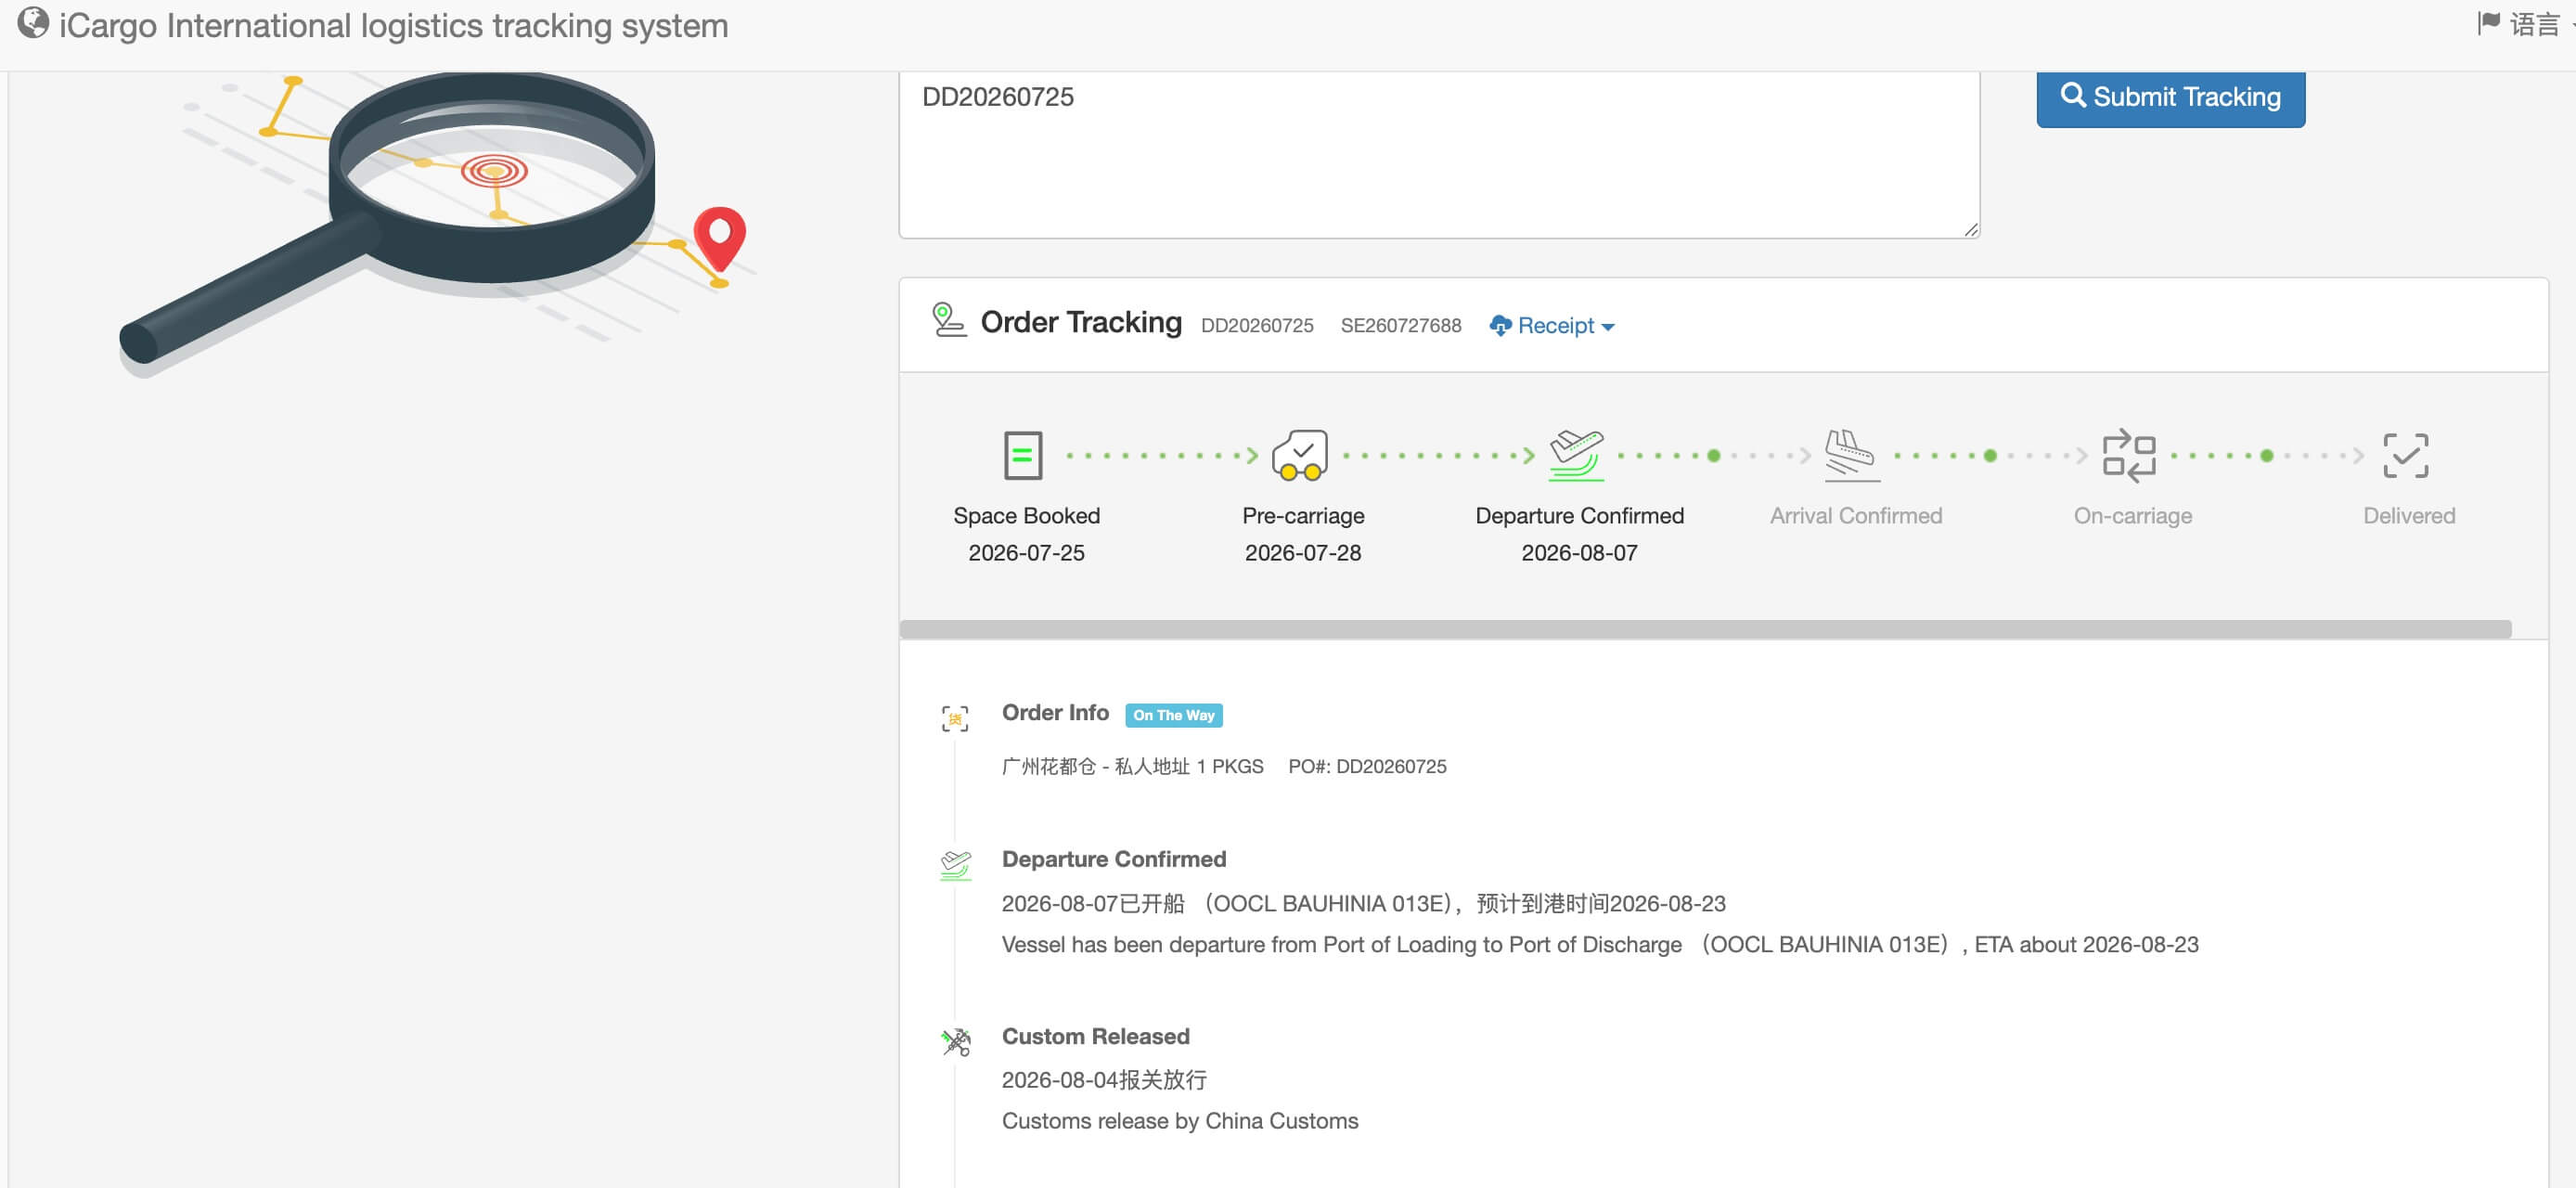The width and height of the screenshot is (2576, 1188).
Task: Click the Departure Confirmed plane icon in timeline
Action: (x=1575, y=455)
